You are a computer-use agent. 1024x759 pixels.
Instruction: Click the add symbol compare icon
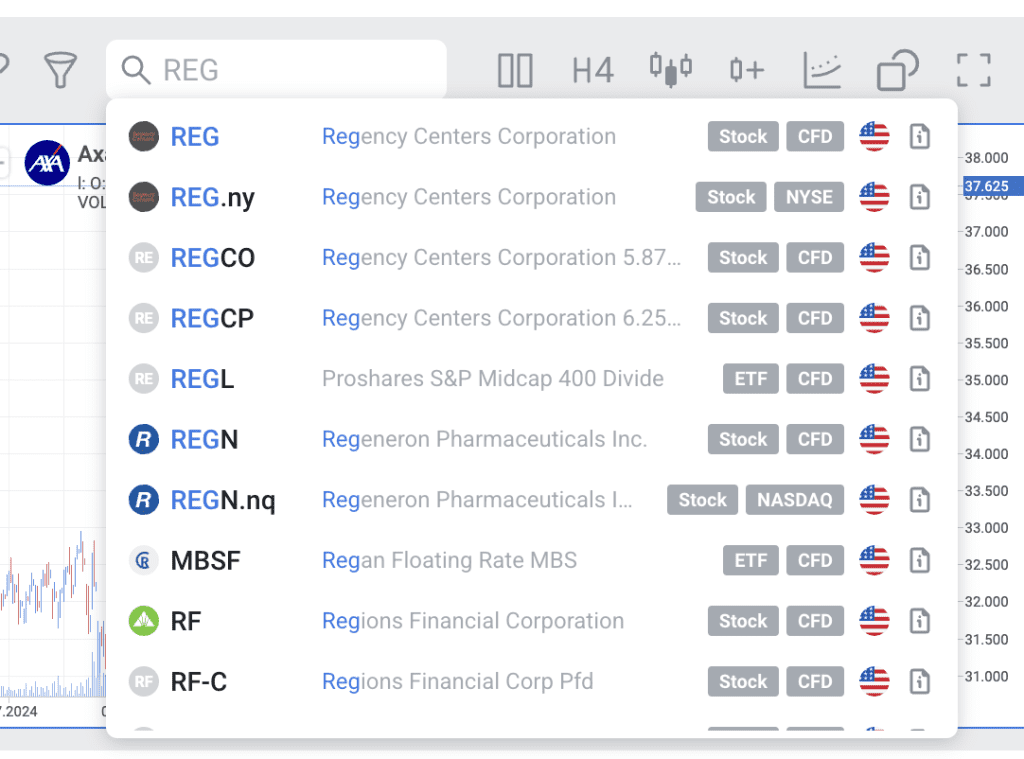click(x=746, y=70)
